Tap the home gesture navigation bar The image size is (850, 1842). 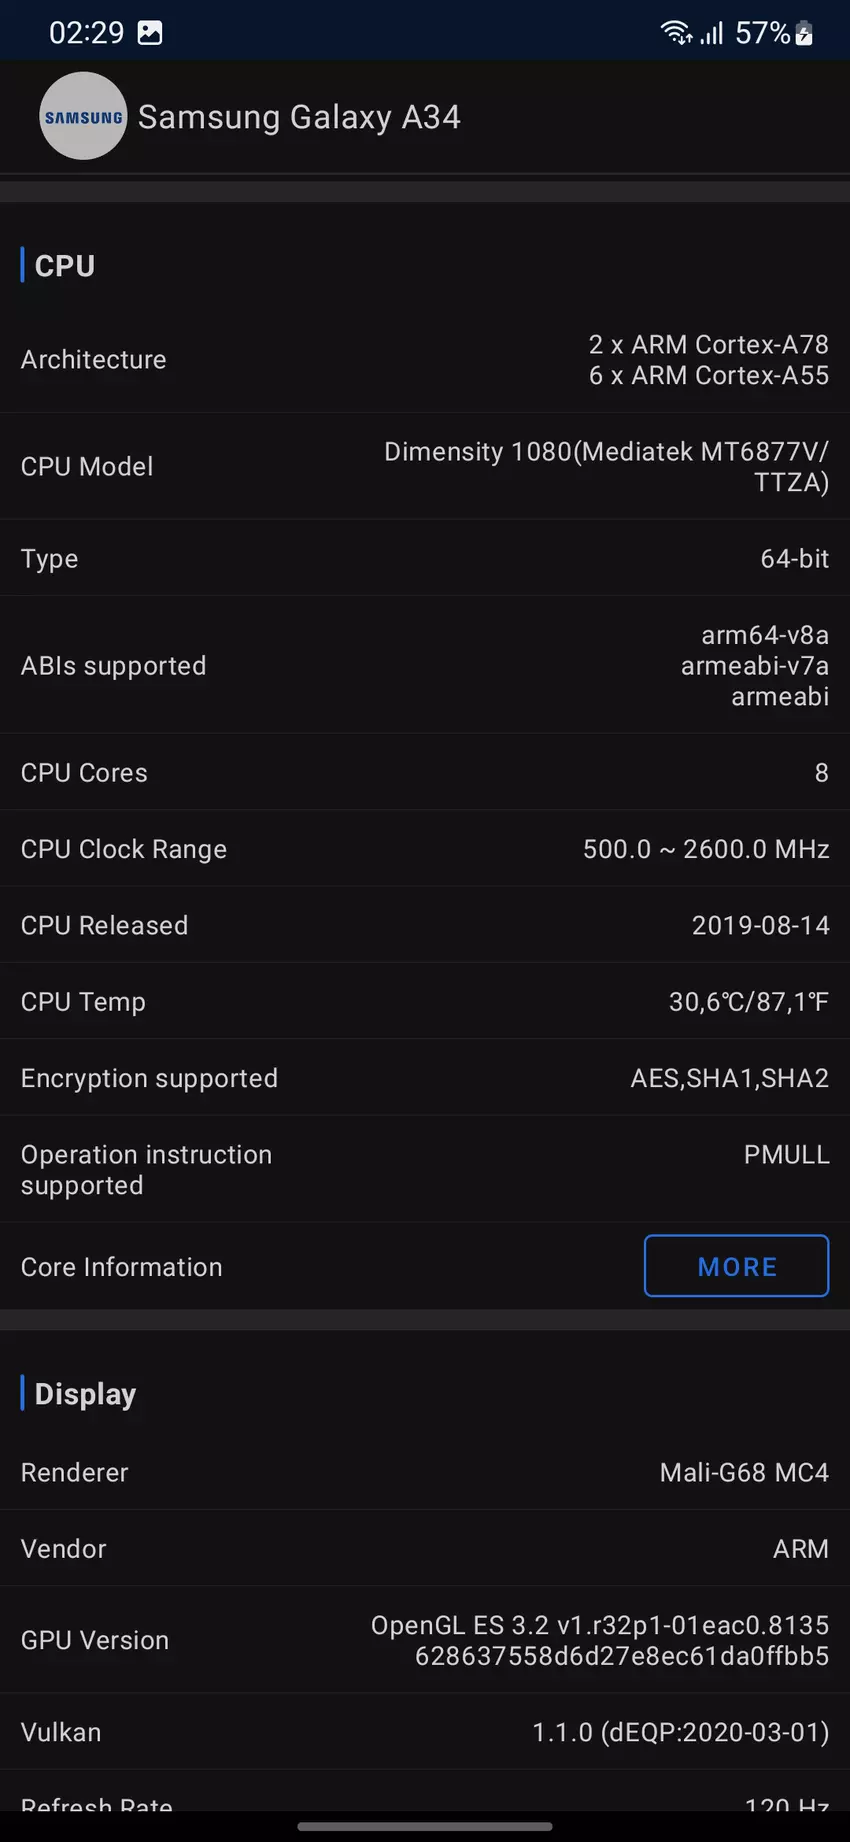(425, 1826)
